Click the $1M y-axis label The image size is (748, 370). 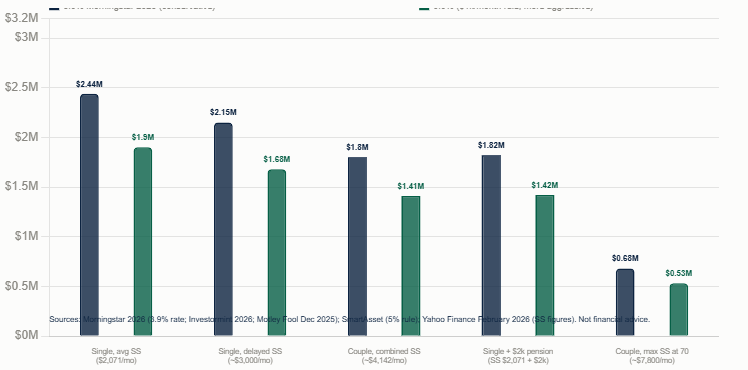(27, 236)
